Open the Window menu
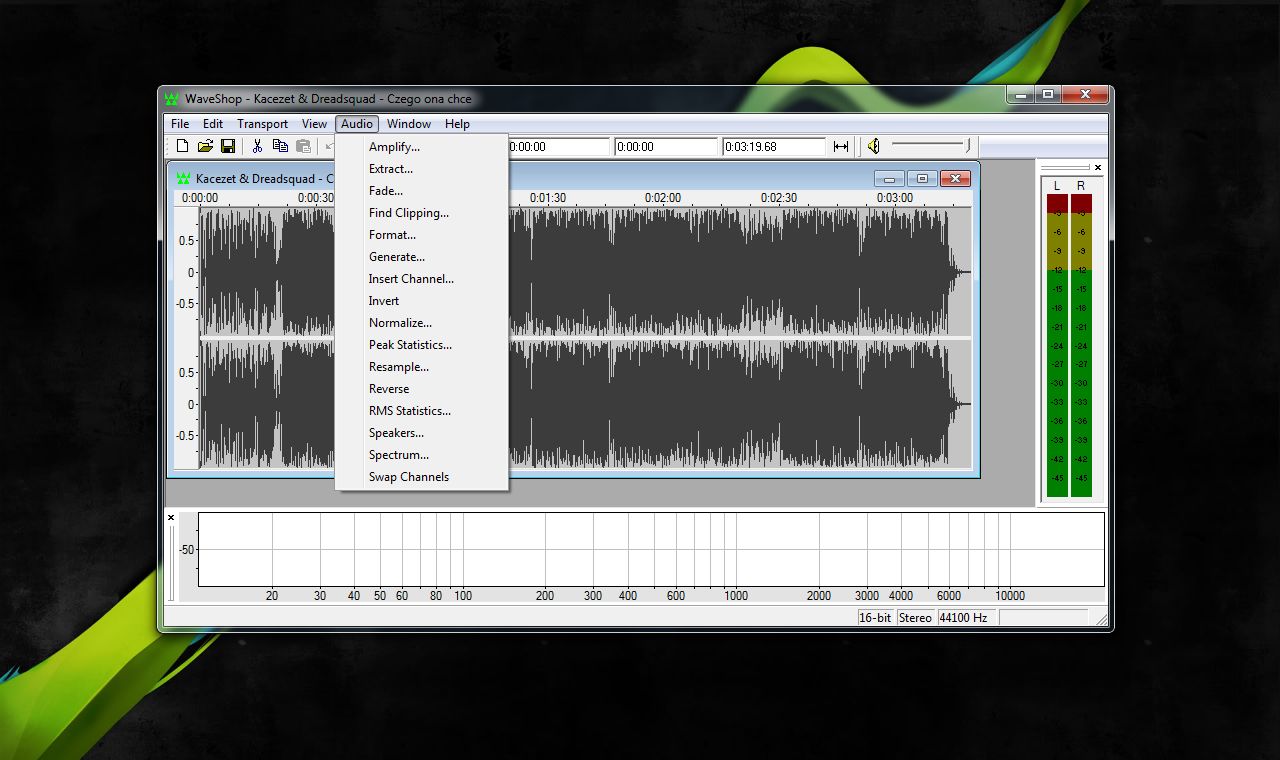This screenshot has width=1280, height=760. click(x=409, y=124)
